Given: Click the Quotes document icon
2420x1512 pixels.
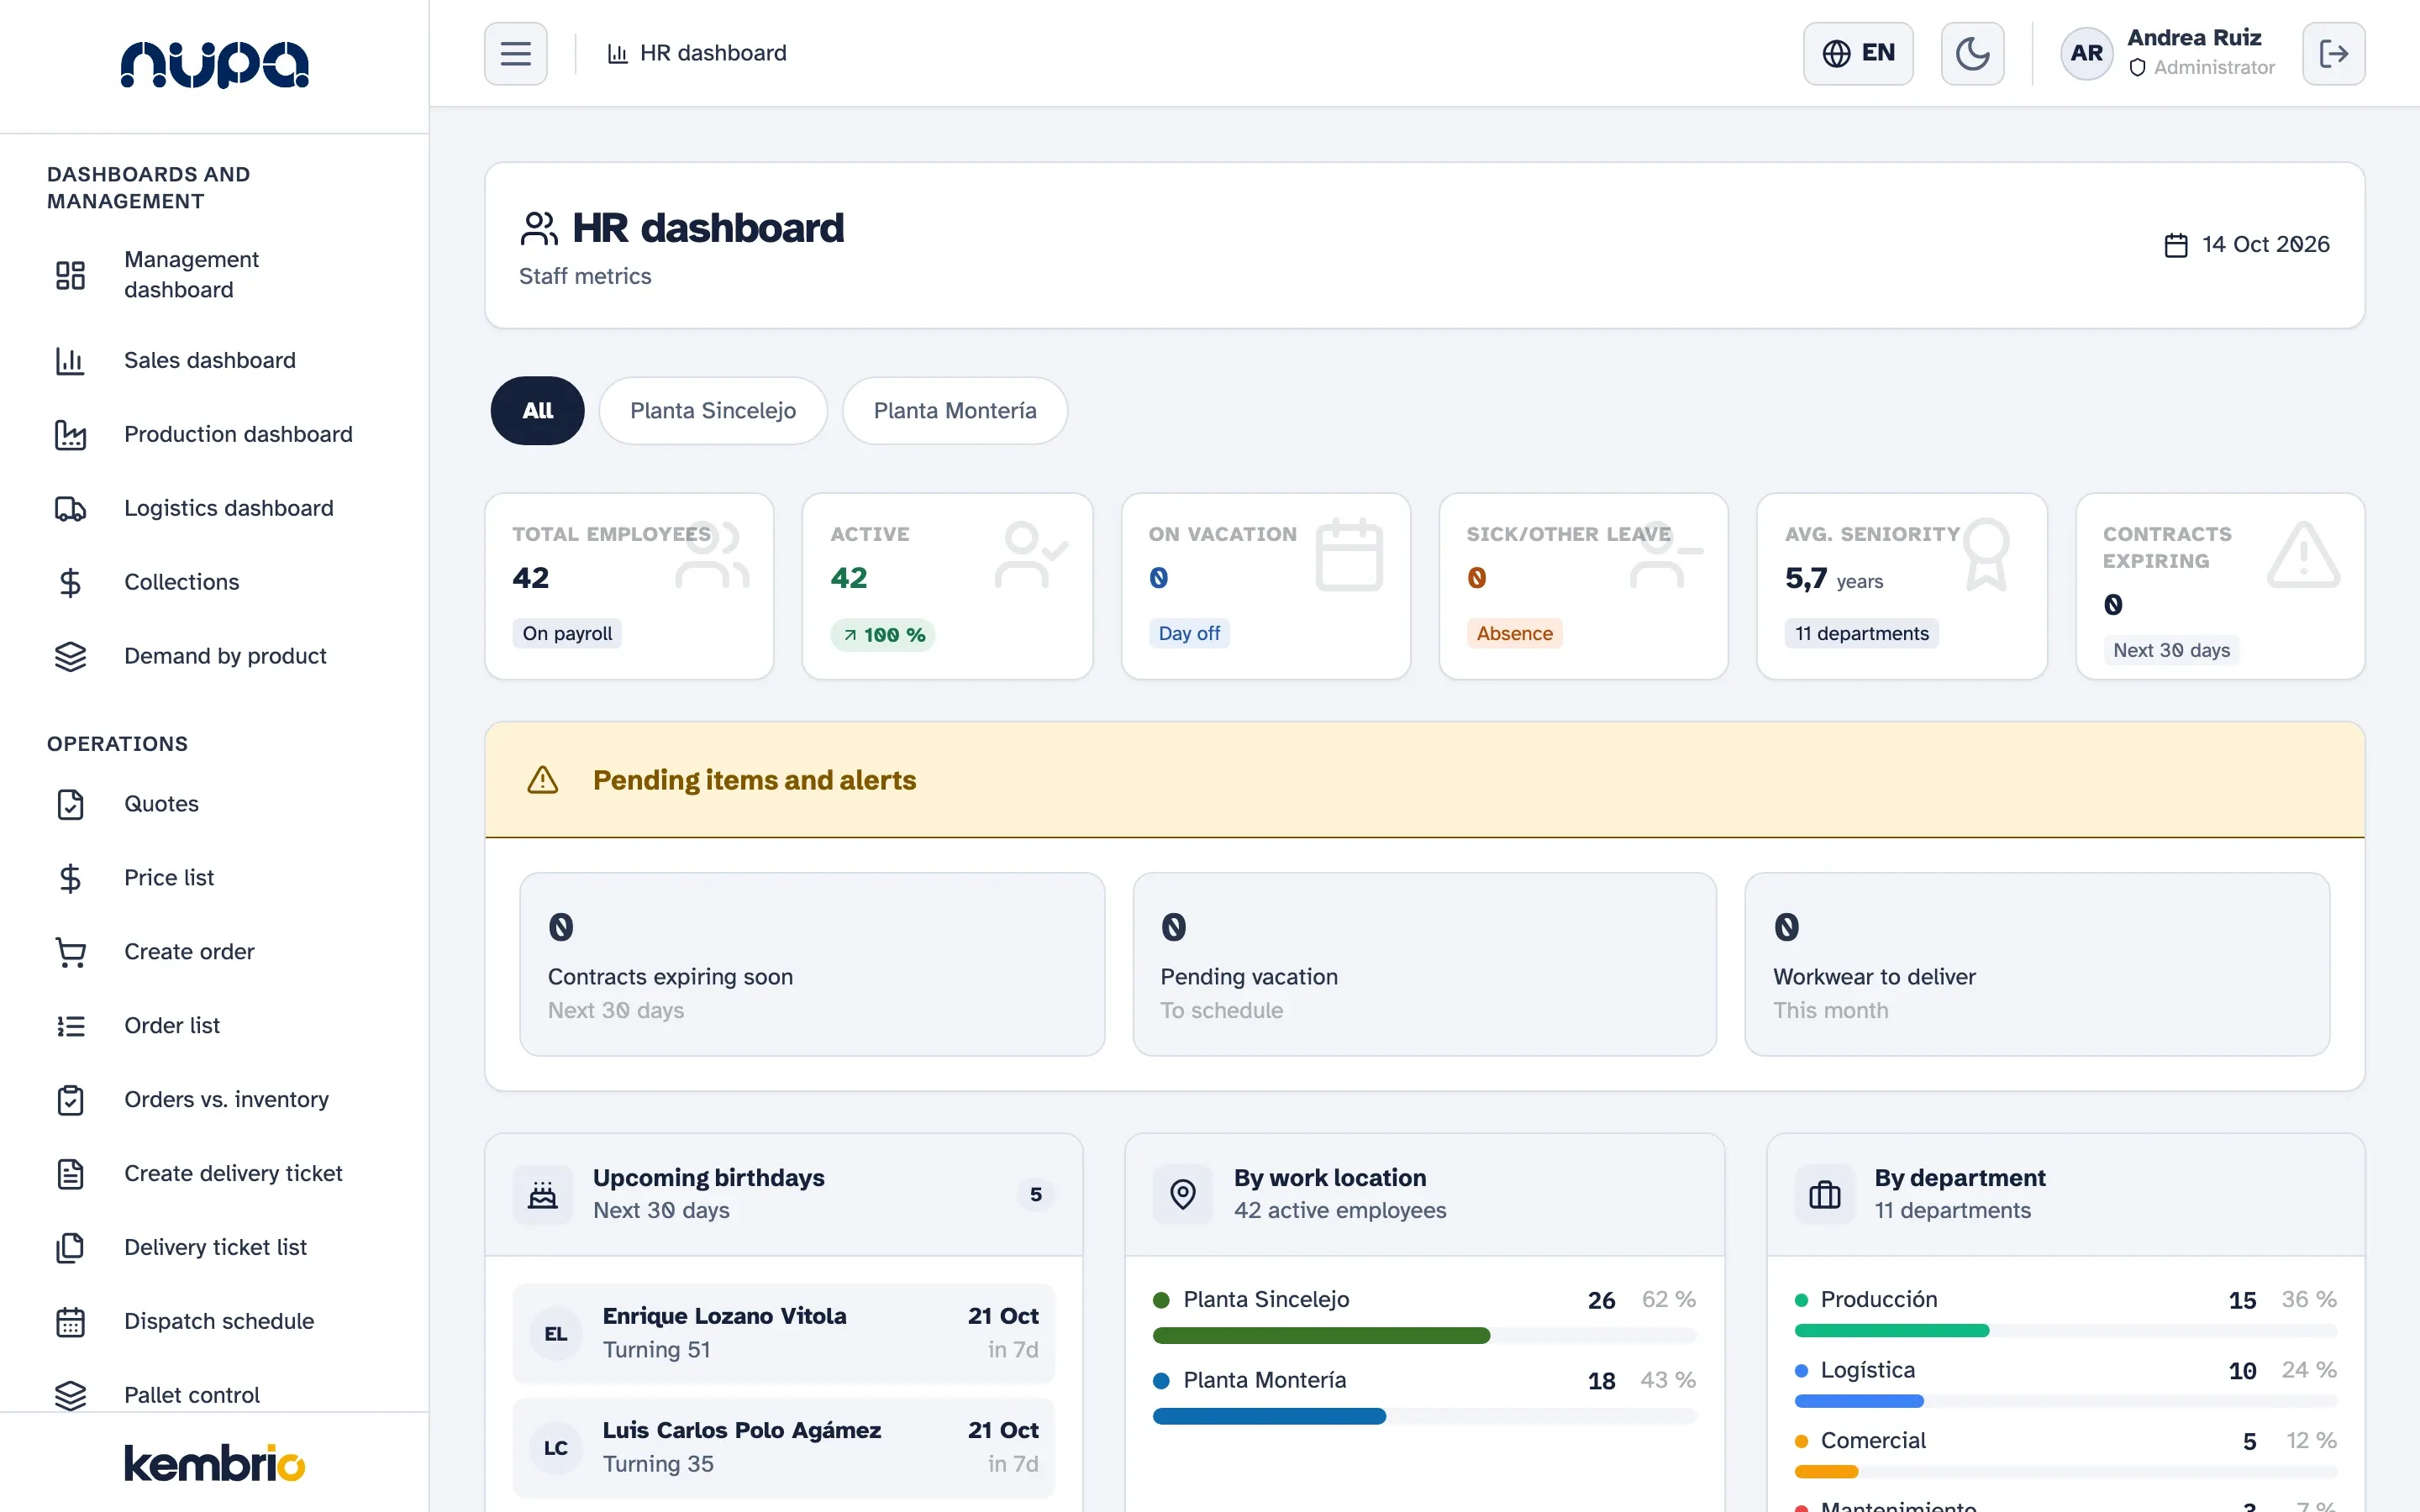Looking at the screenshot, I should coord(70,804).
